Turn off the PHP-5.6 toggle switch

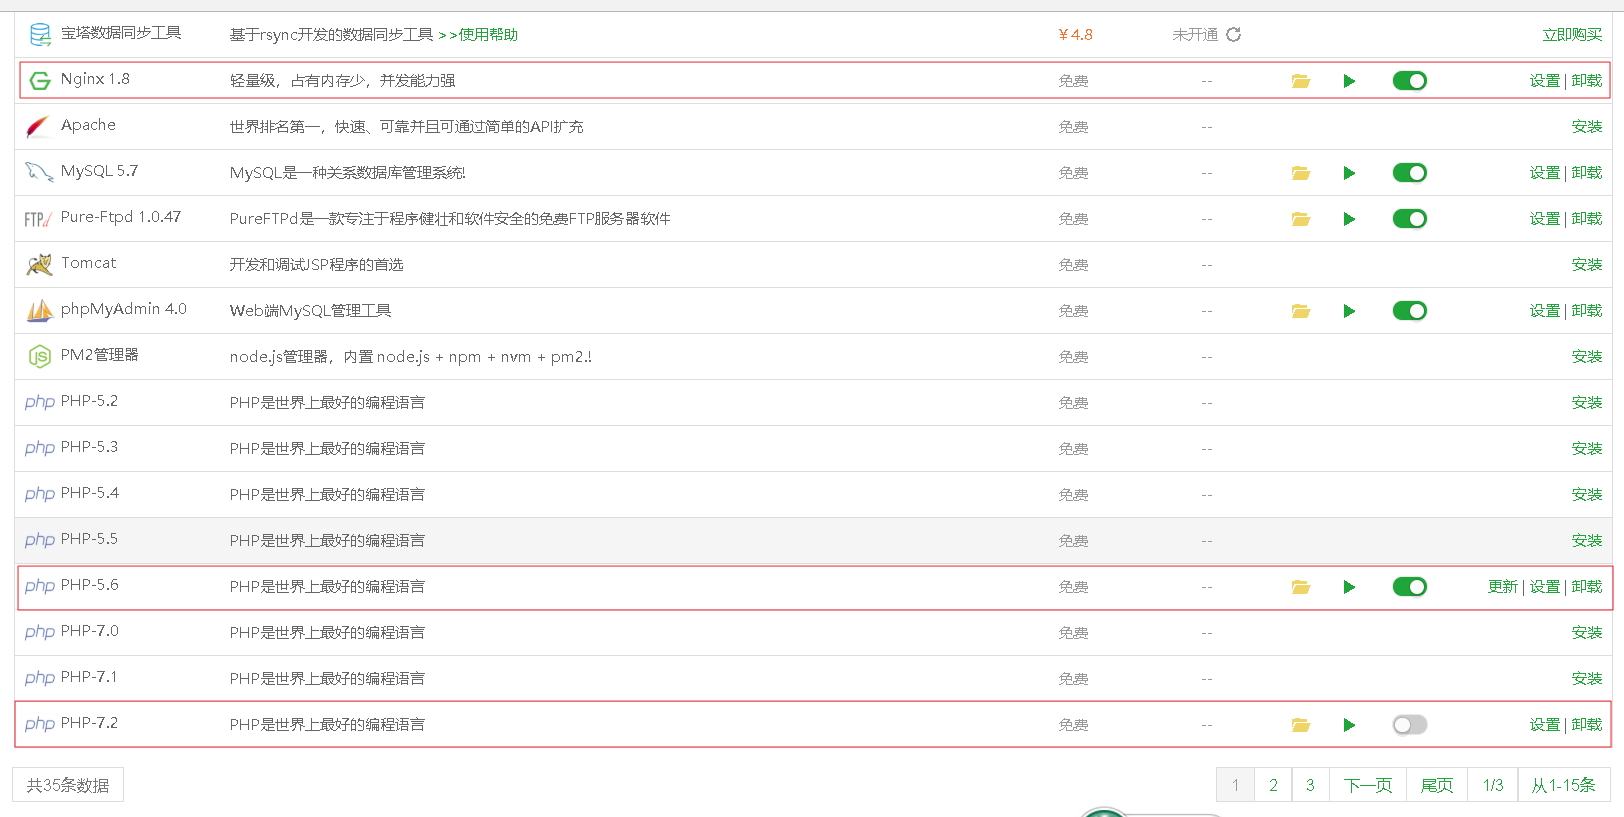1410,587
